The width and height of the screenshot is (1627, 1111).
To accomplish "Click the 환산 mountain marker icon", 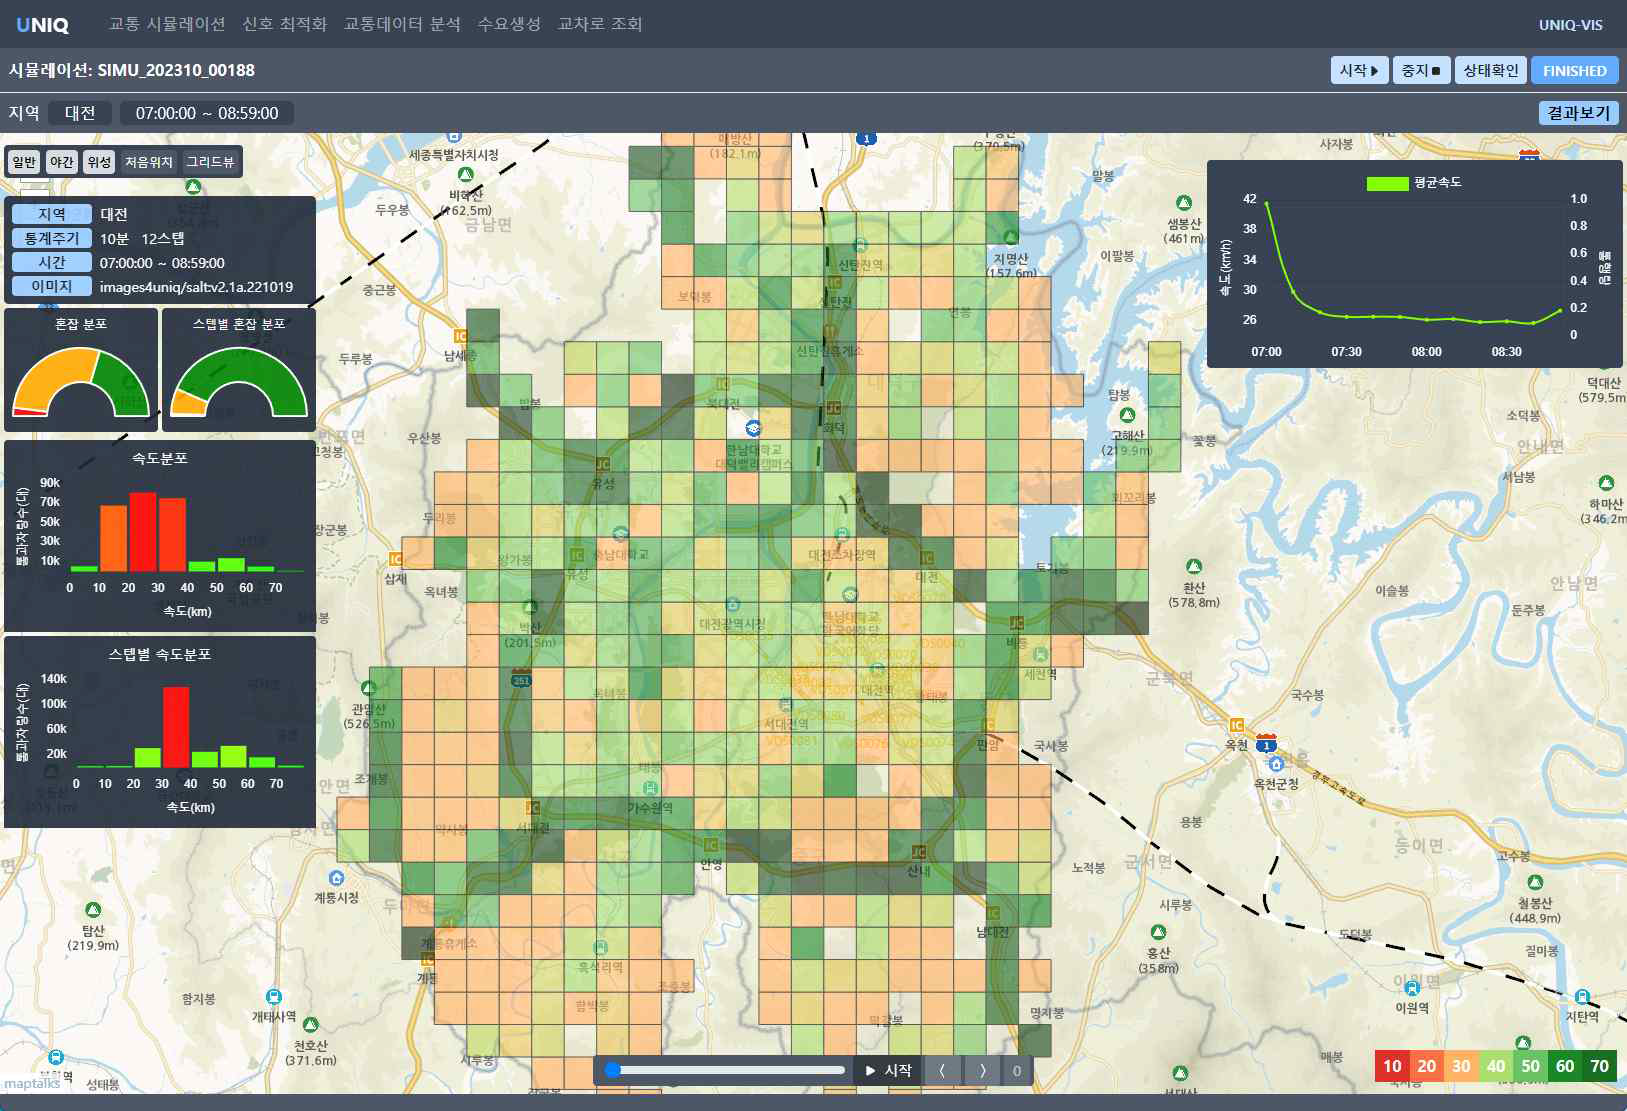I will click(x=1193, y=567).
